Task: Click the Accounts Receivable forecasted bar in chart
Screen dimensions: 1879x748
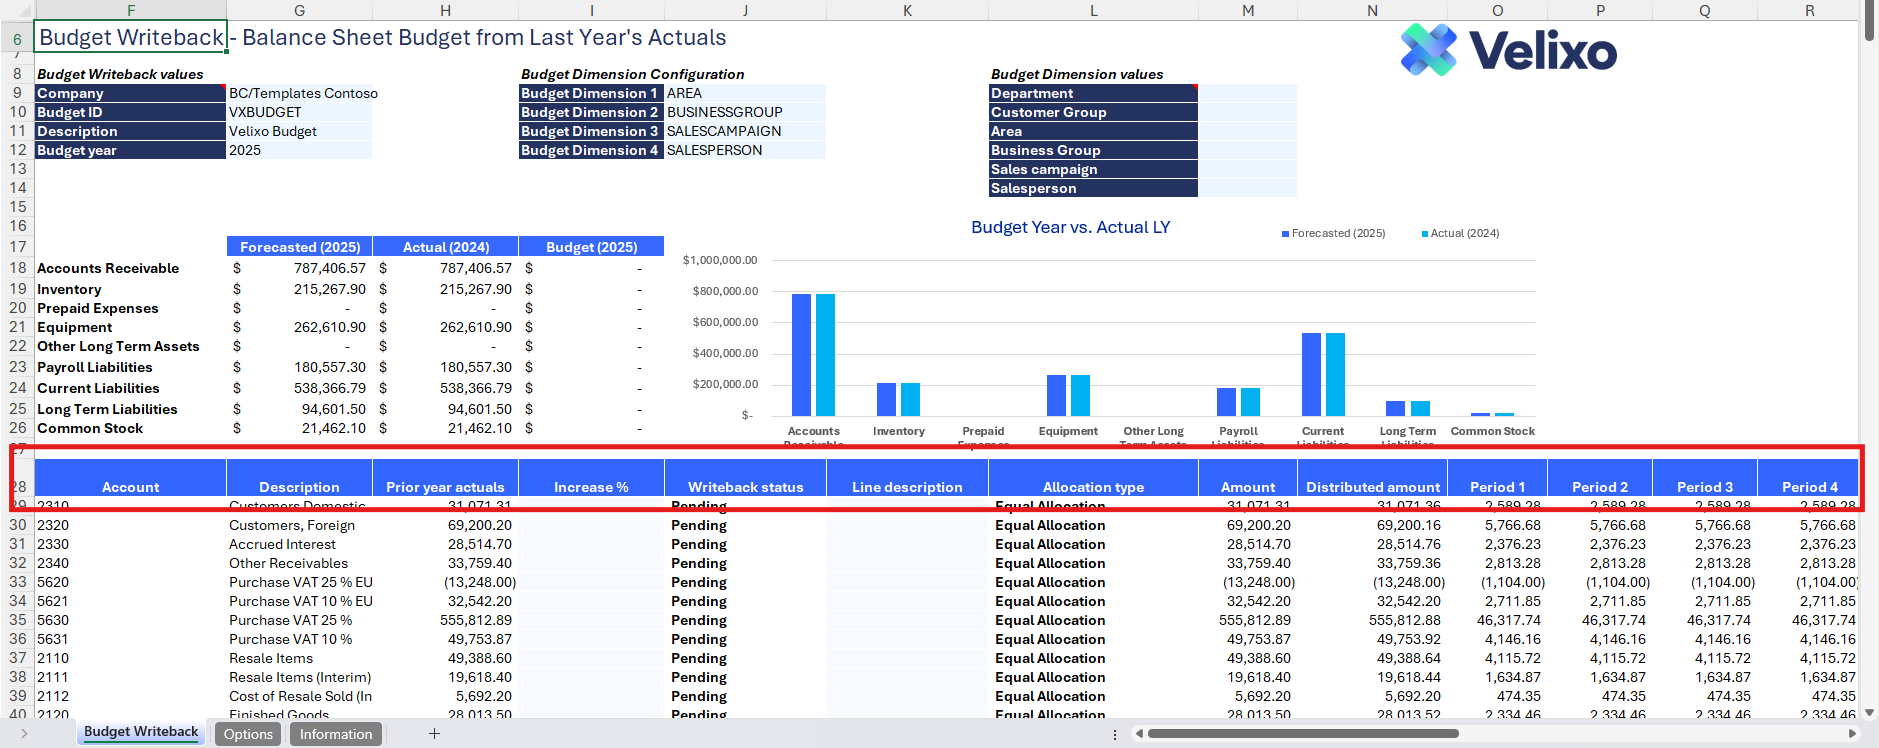Action: 801,354
